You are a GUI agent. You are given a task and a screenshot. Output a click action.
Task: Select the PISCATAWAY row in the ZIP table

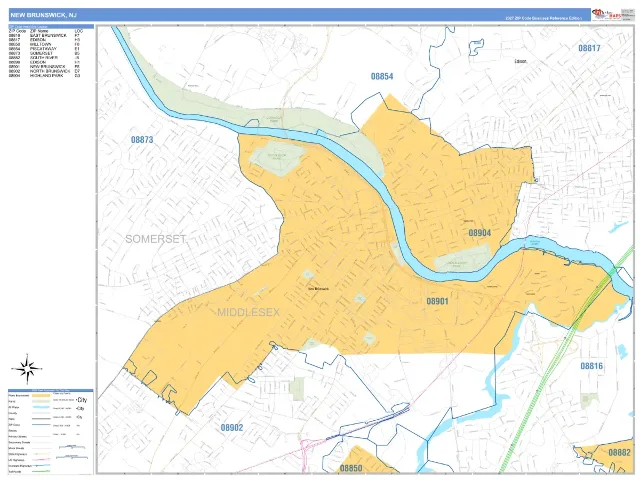pos(45,49)
